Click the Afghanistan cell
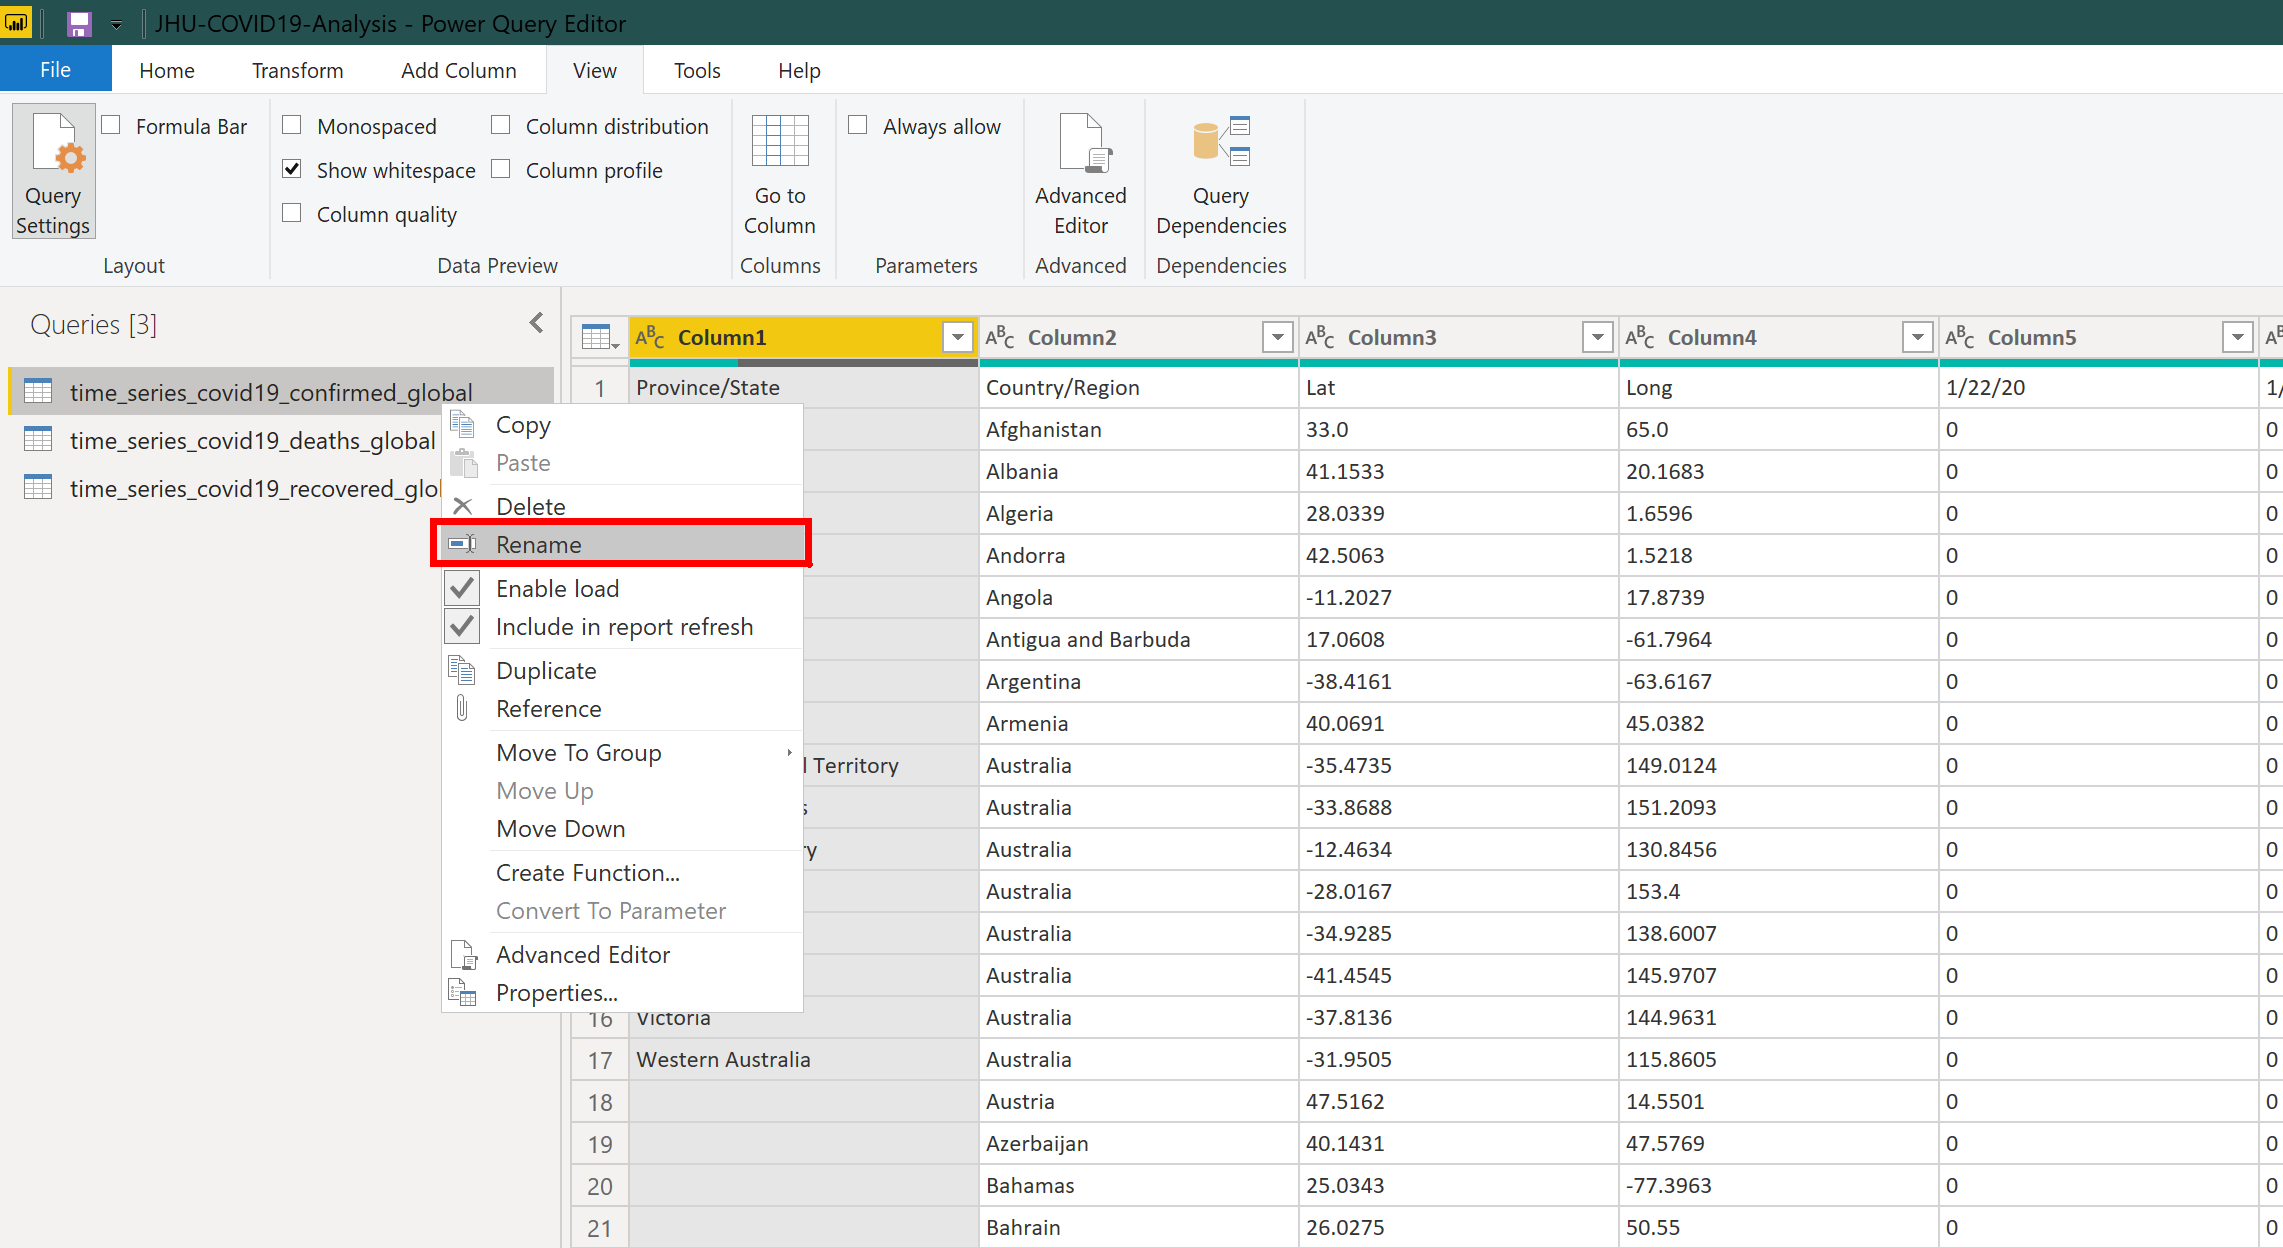This screenshot has height=1248, width=2283. (x=1043, y=430)
